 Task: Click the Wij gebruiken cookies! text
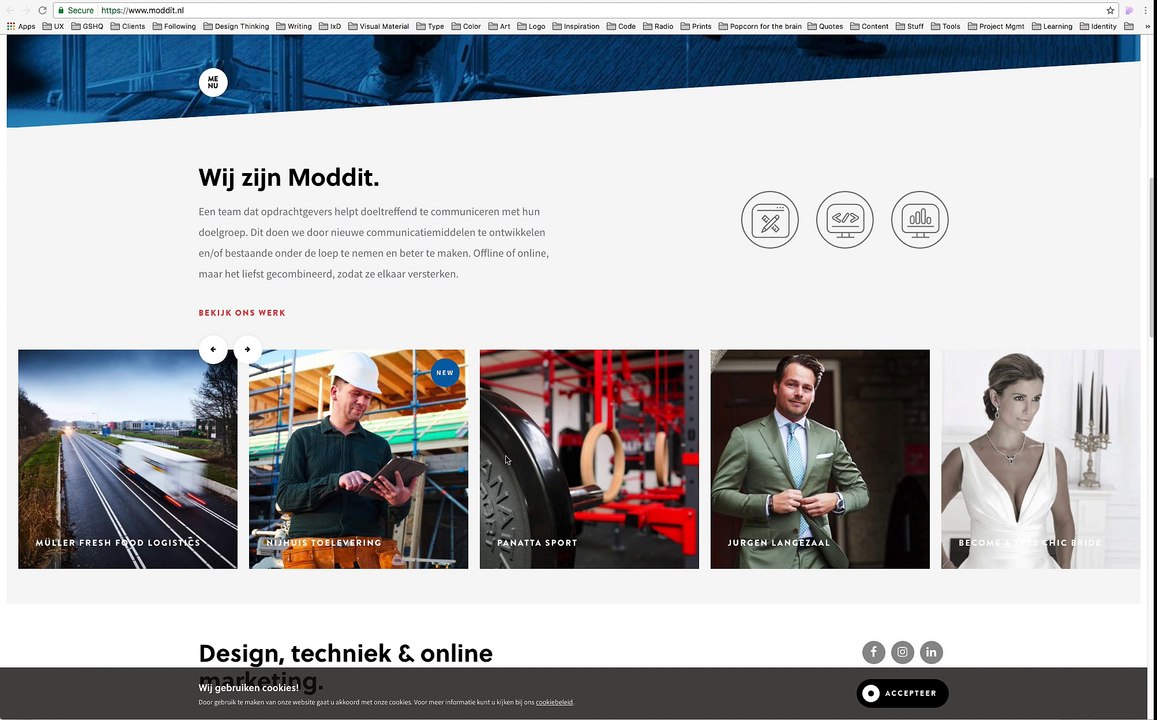coord(249,688)
